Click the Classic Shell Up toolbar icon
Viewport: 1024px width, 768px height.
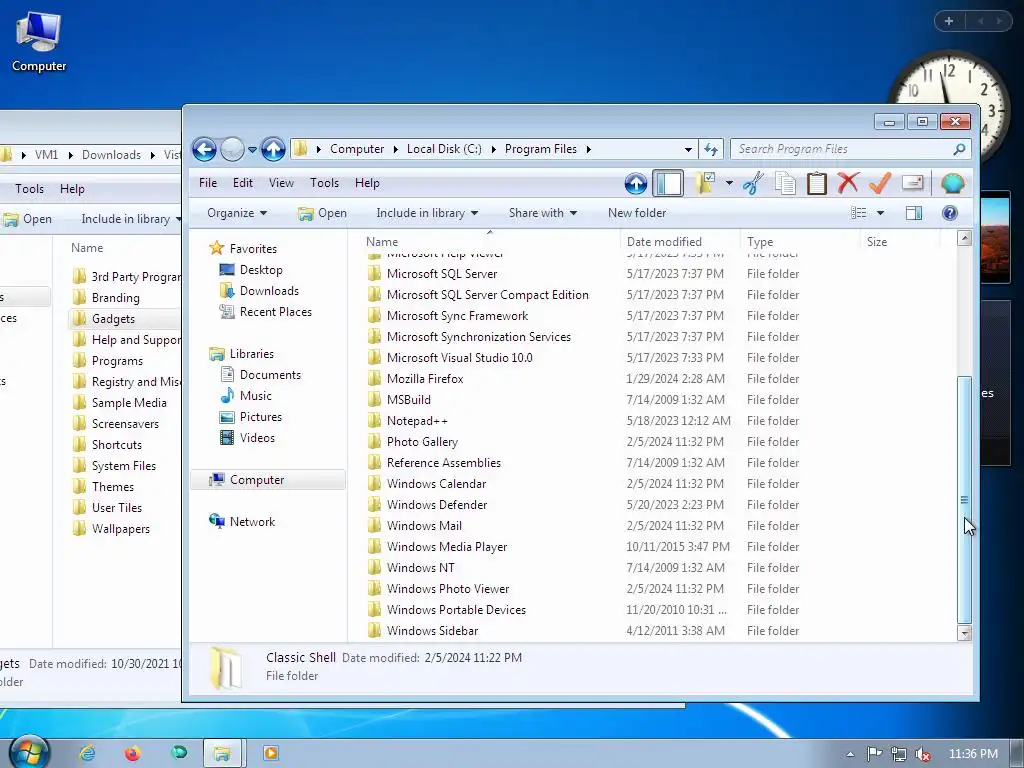(x=635, y=184)
